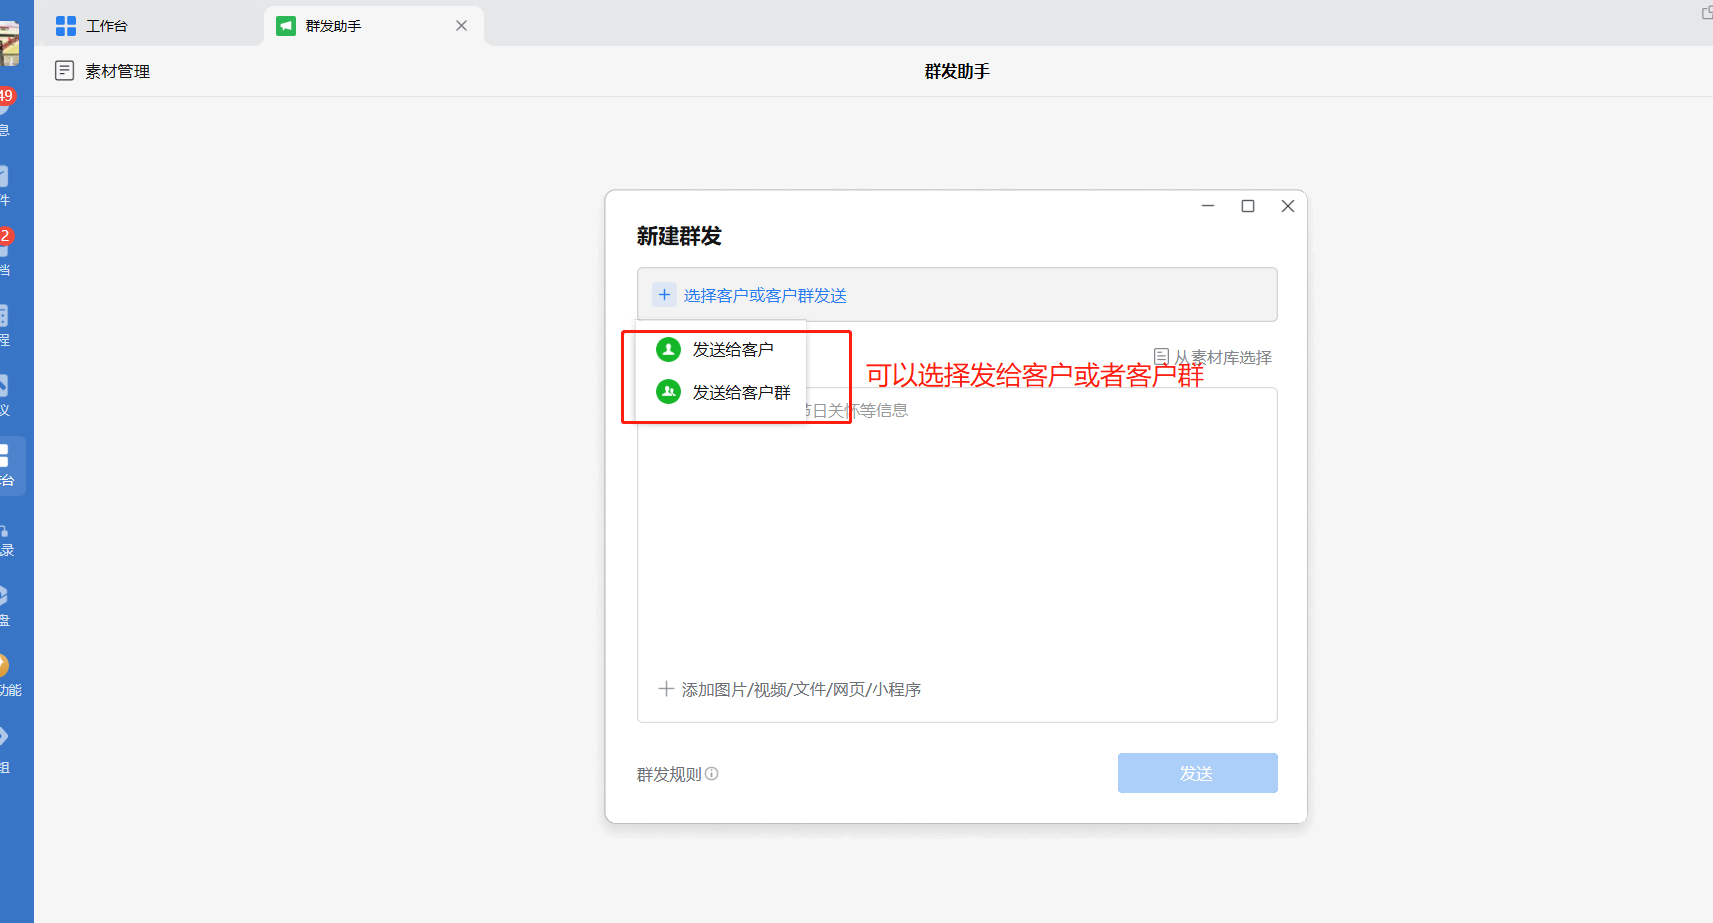1713x923 pixels.
Task: Click the plus icon for 选择客户或客户群发送
Action: pos(664,295)
